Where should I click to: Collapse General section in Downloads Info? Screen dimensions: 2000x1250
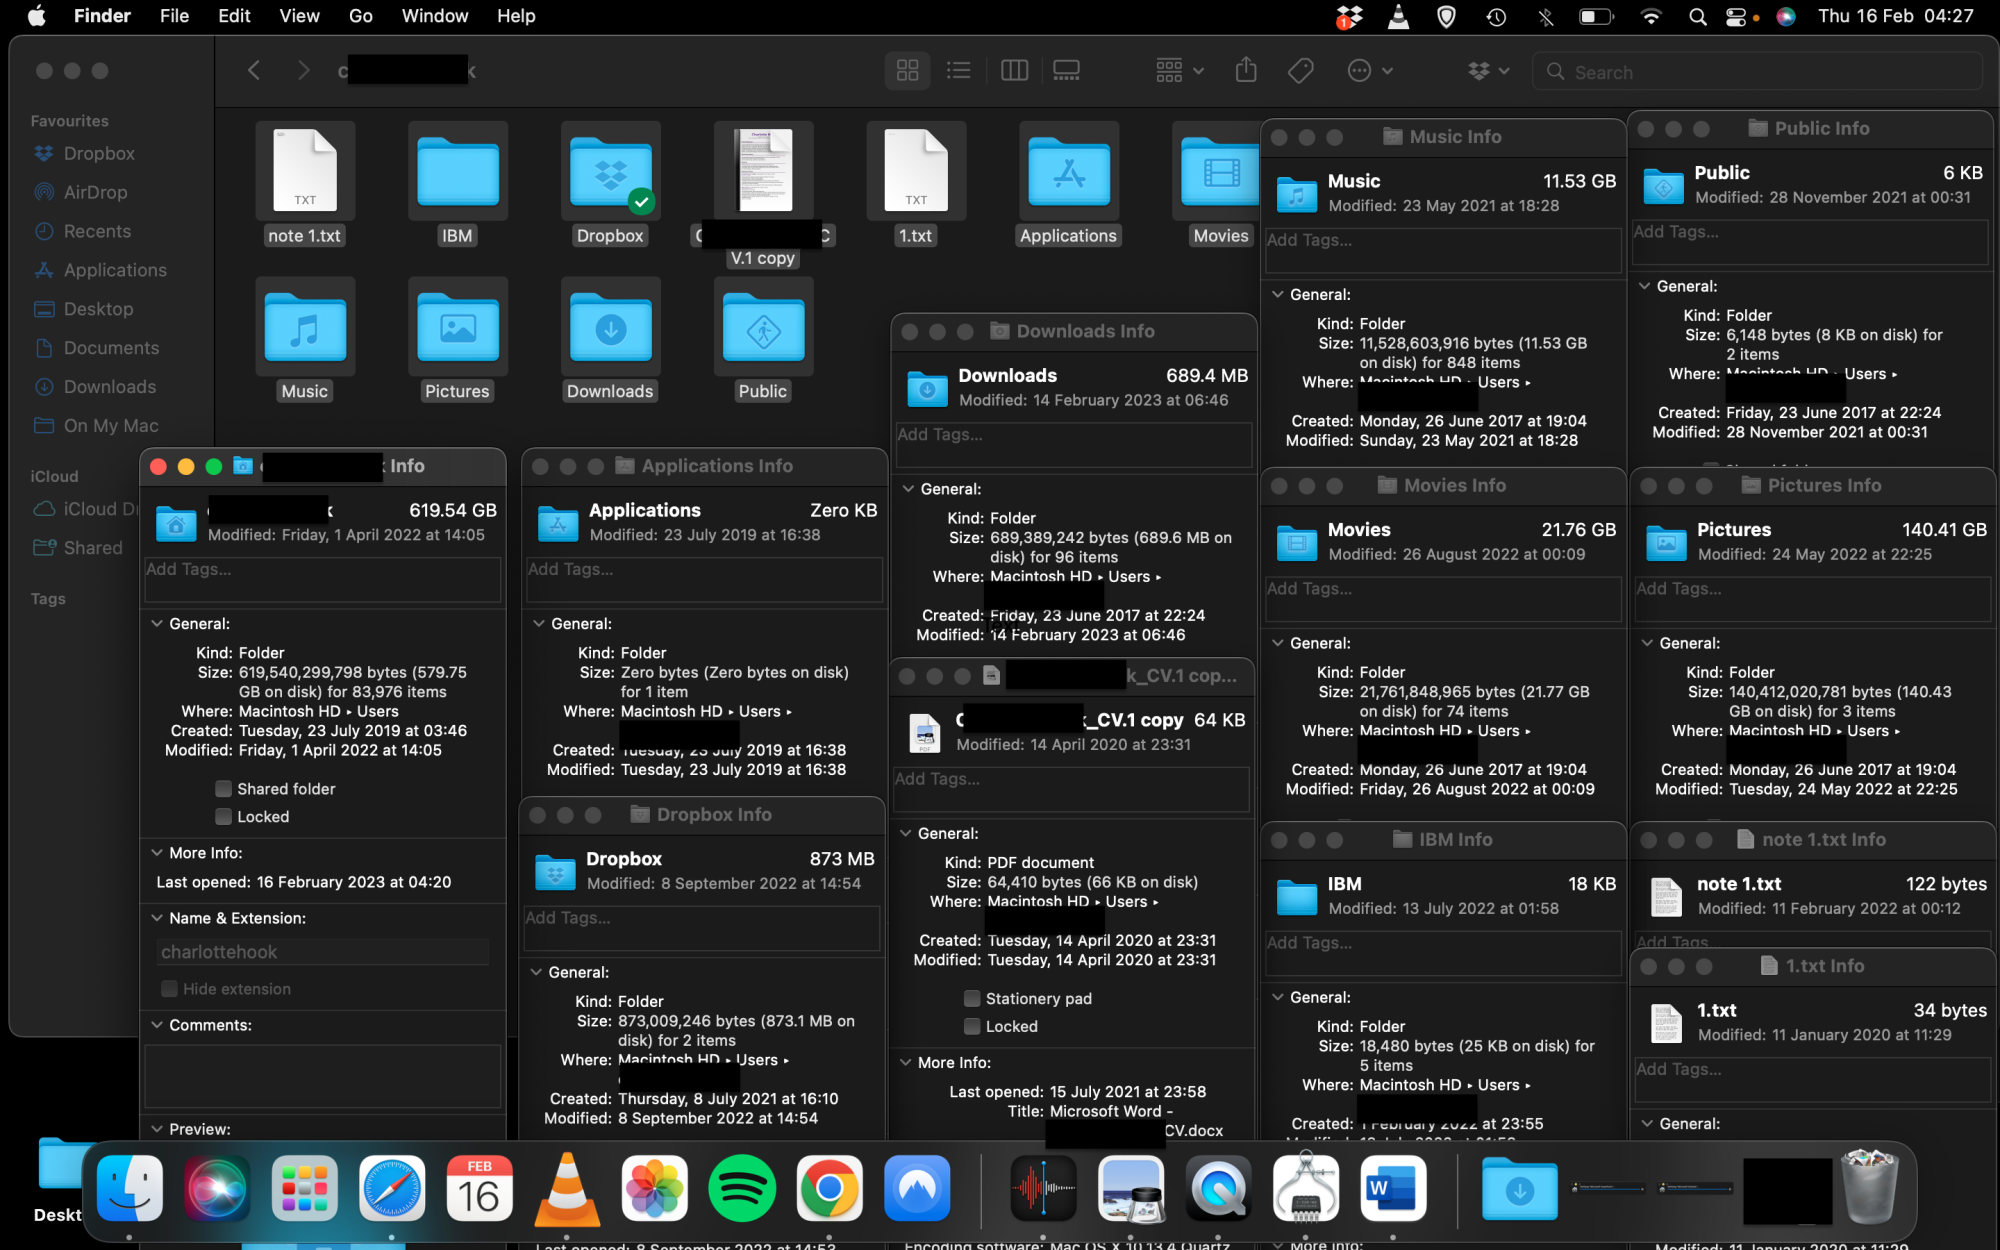tap(908, 489)
